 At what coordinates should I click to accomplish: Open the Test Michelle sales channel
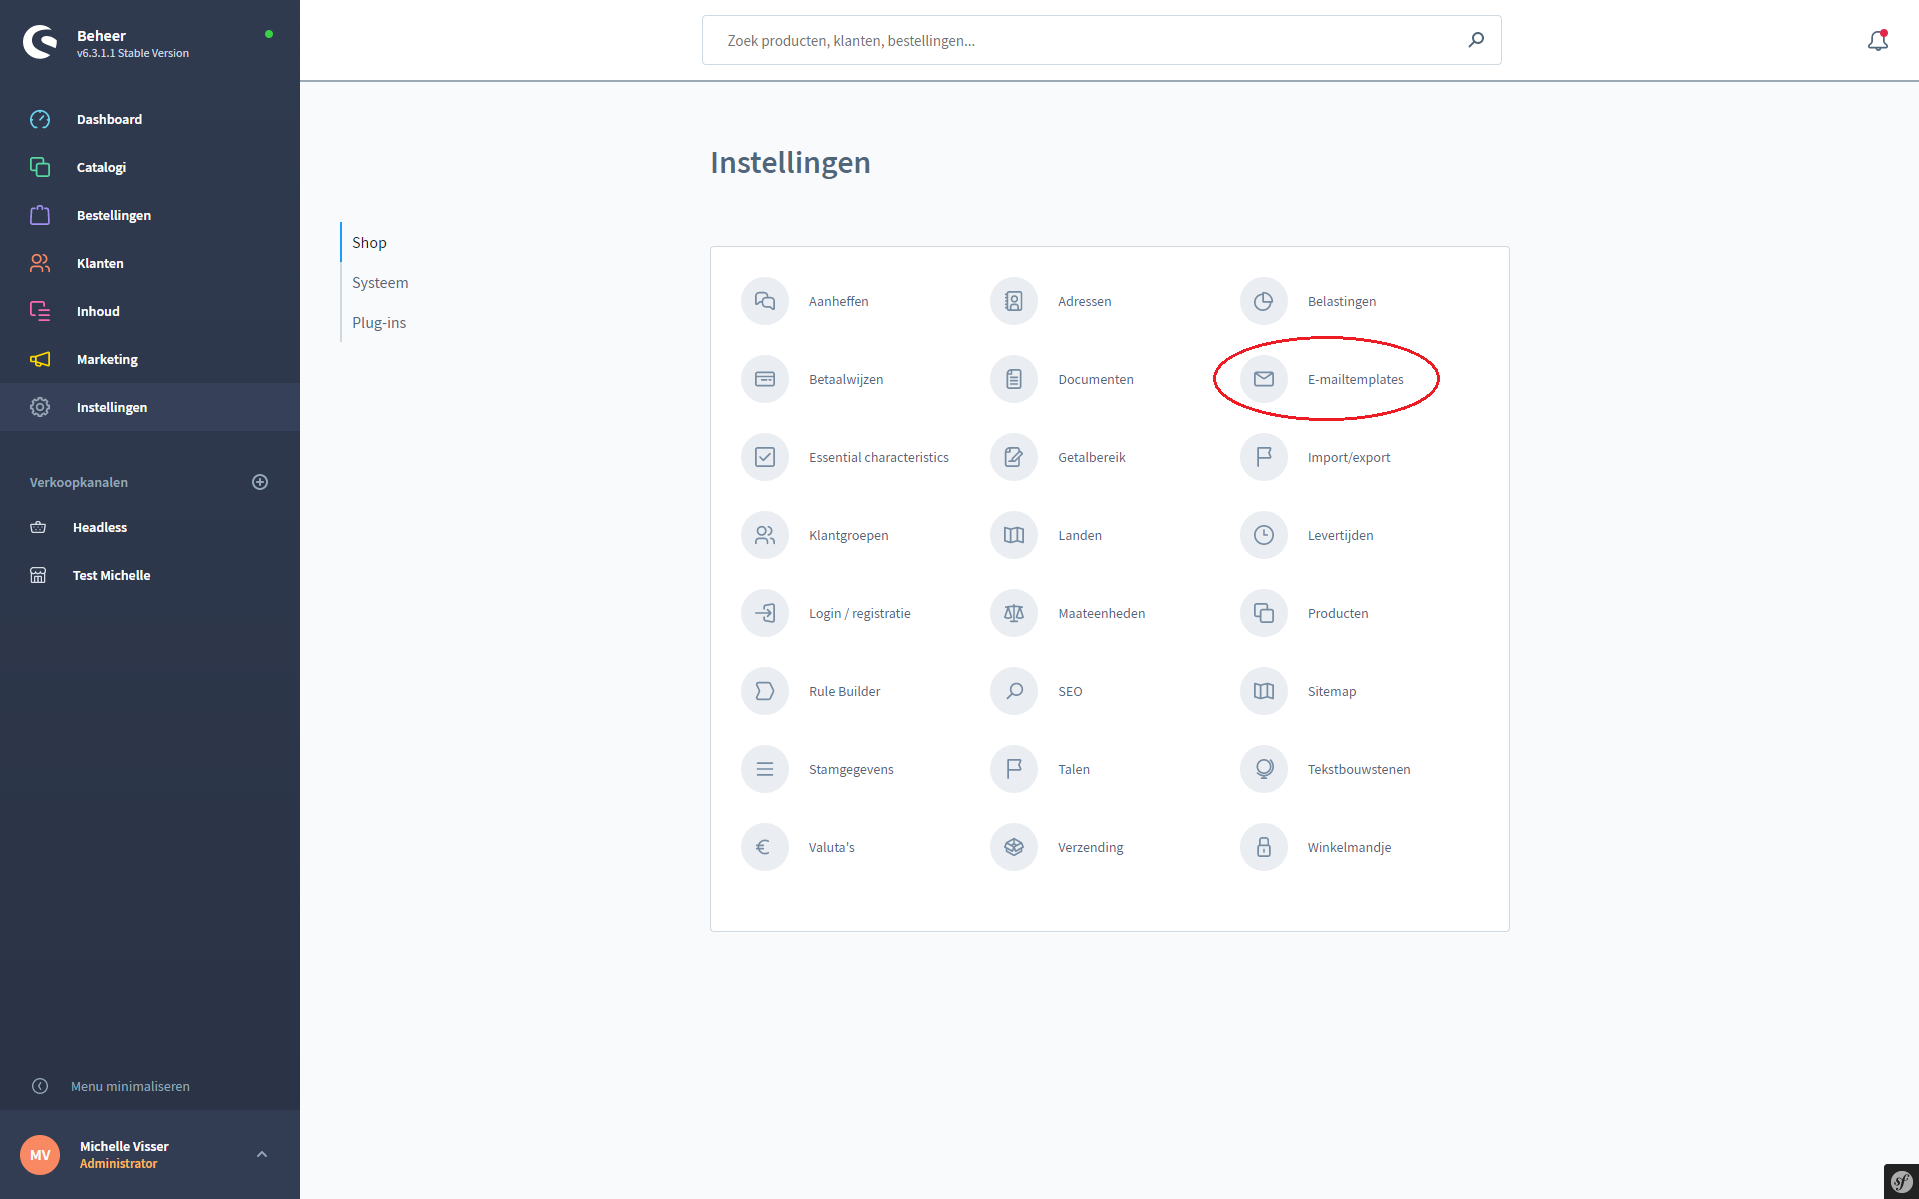click(111, 575)
